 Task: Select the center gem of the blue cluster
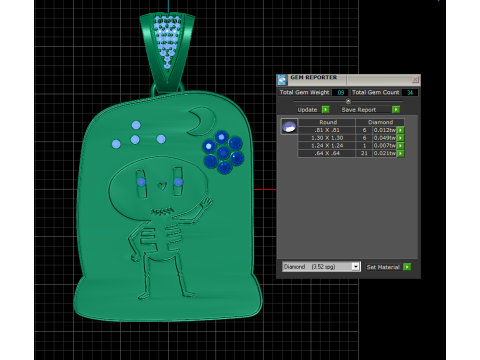click(x=223, y=153)
